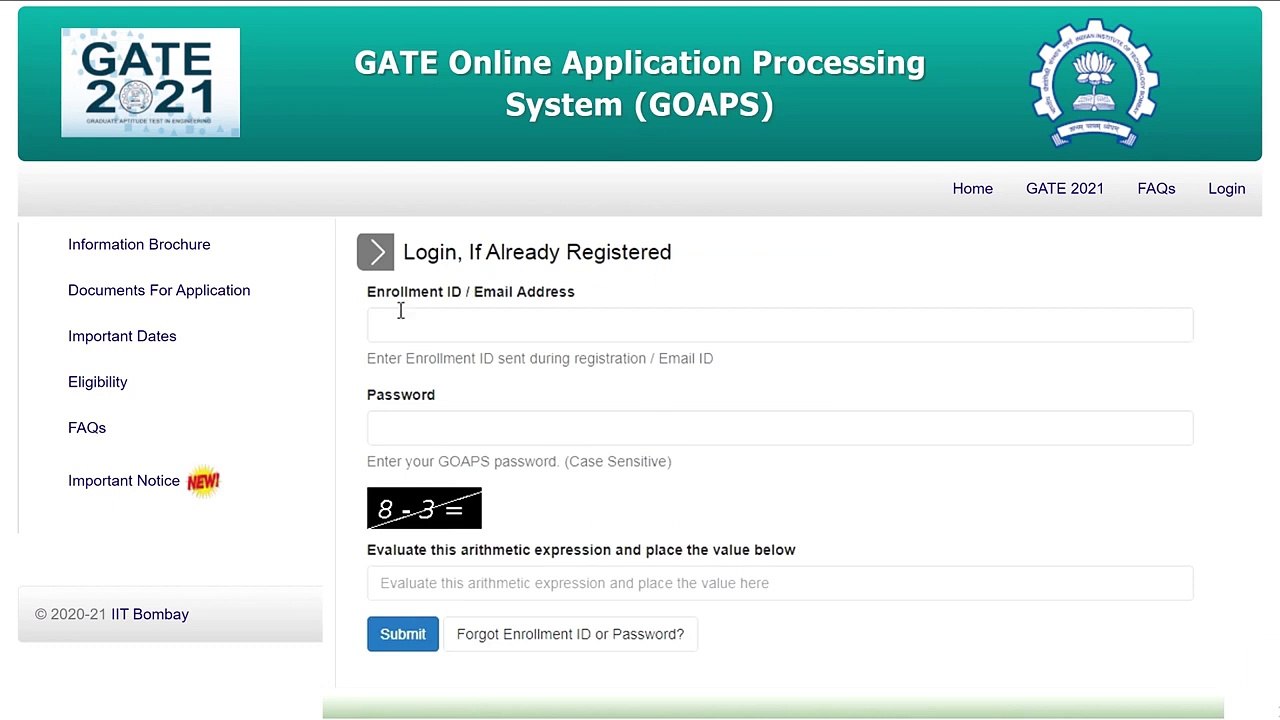Image resolution: width=1280 pixels, height=720 pixels.
Task: Open FAQs in the left sidebar
Action: click(x=87, y=428)
